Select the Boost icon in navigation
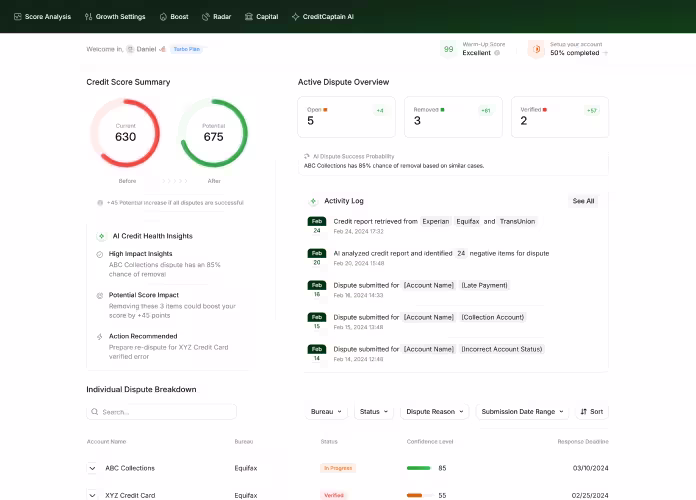The image size is (696, 500). [x=164, y=17]
